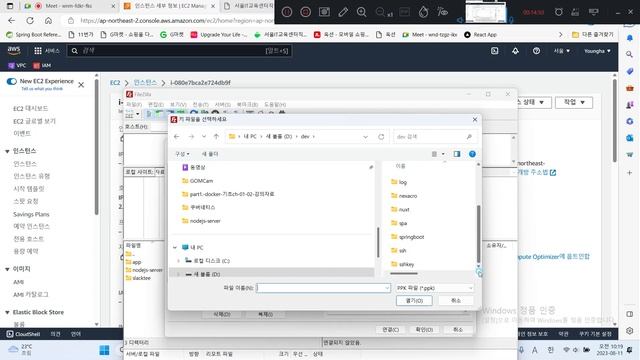Click the AWS console search box
Viewport: 640px width, 360px height.
tap(179, 51)
